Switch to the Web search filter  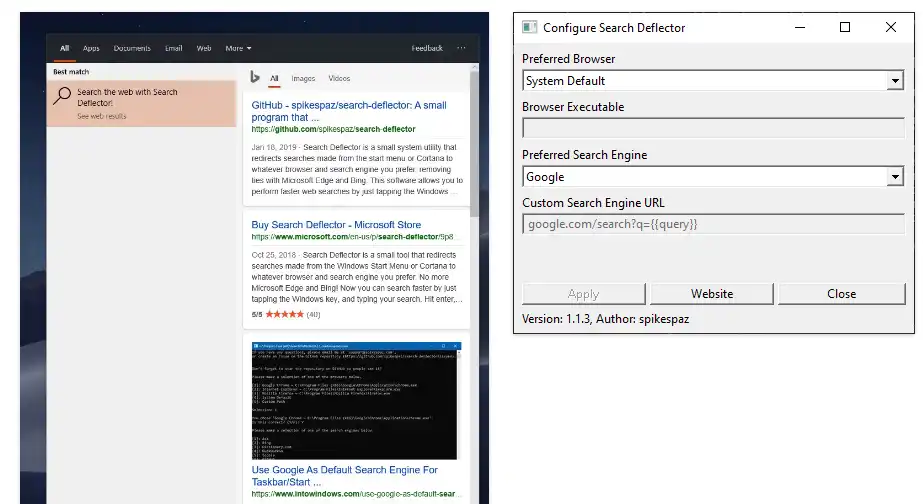coord(204,48)
